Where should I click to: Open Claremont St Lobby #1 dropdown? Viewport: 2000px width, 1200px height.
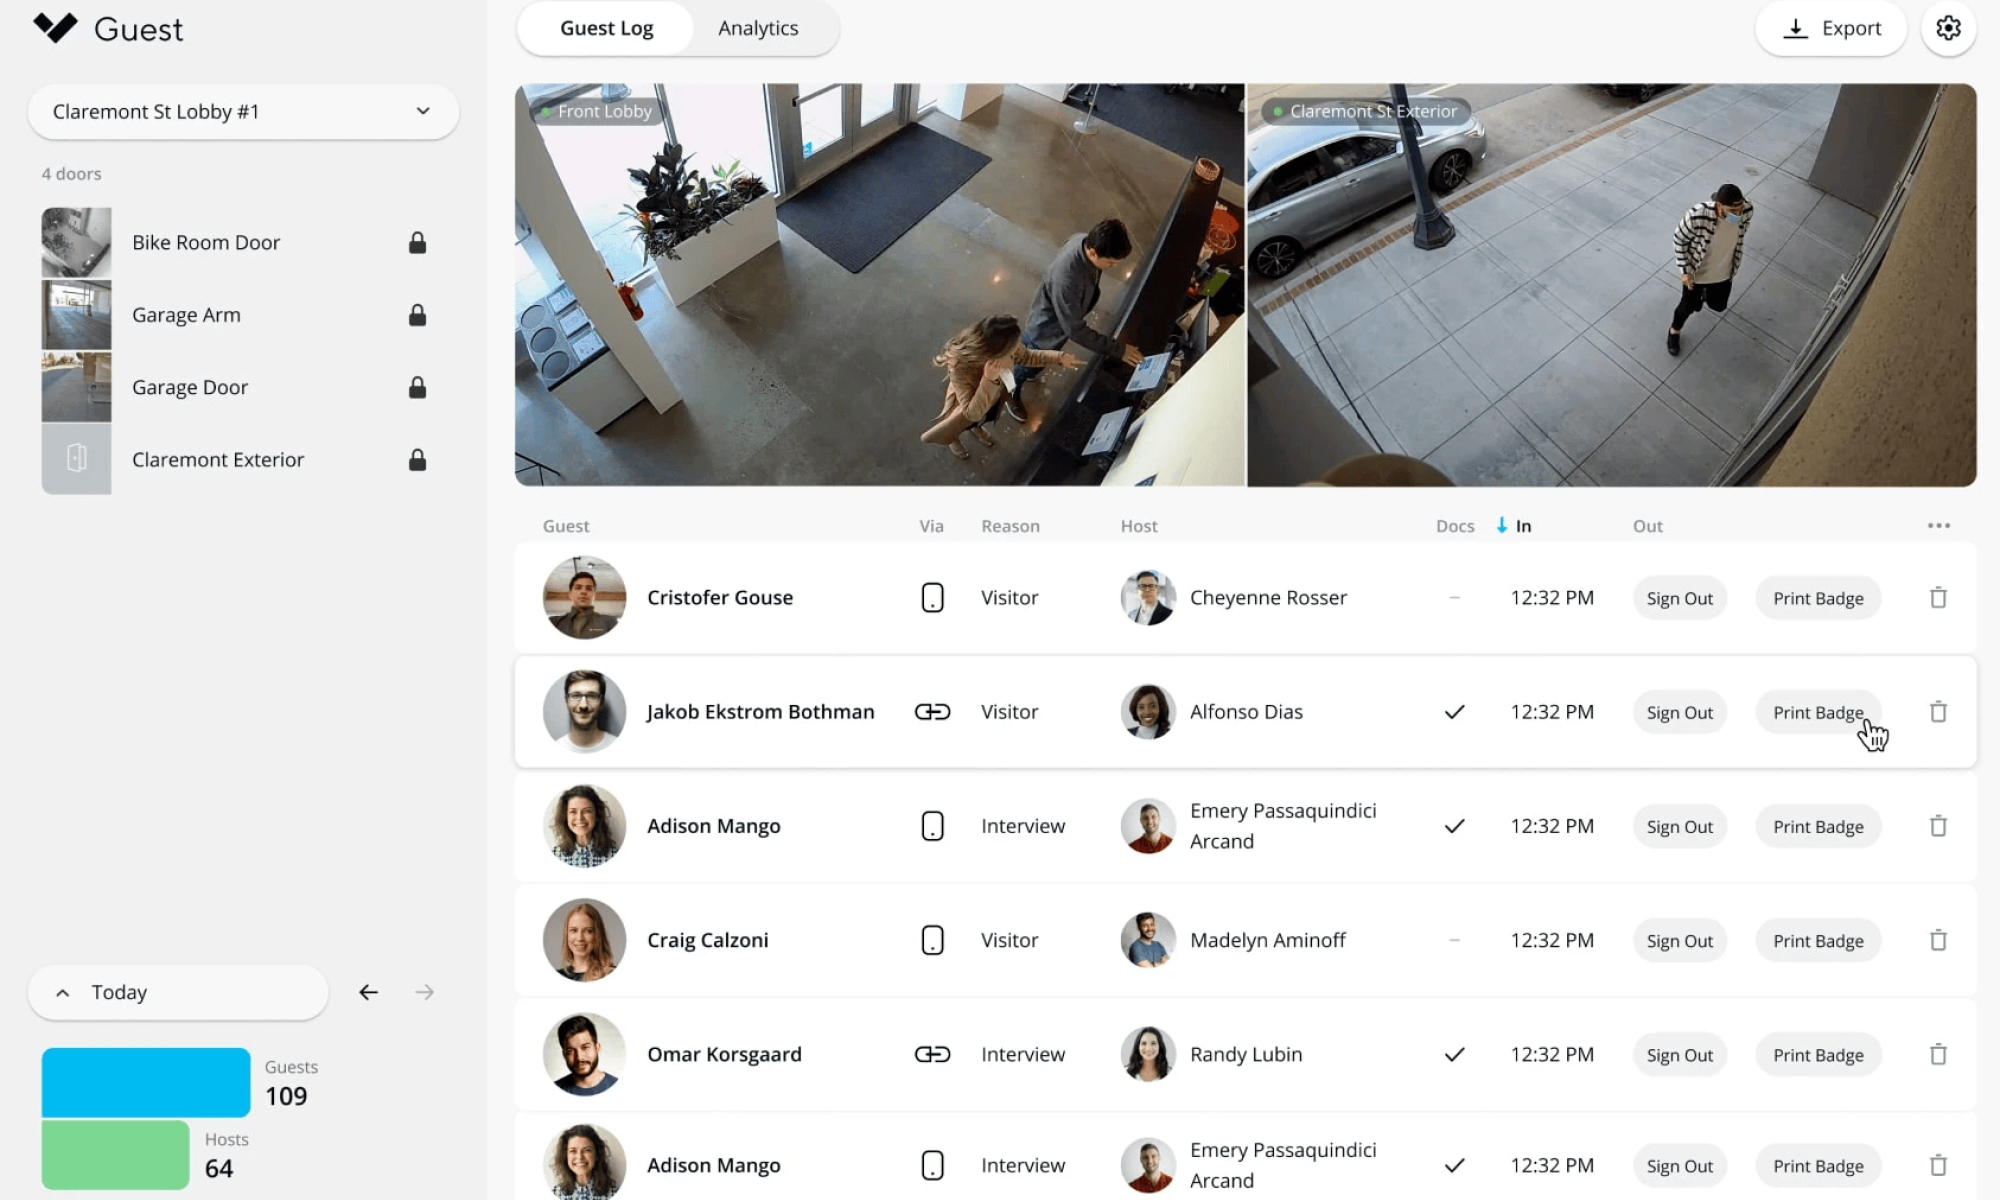(x=243, y=112)
